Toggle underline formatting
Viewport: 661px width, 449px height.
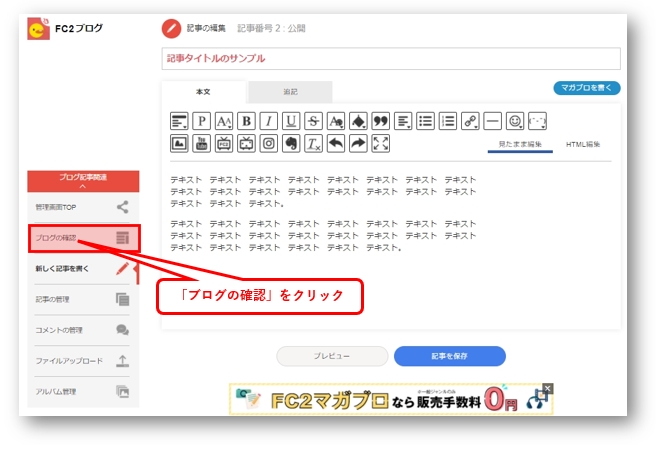click(x=291, y=121)
